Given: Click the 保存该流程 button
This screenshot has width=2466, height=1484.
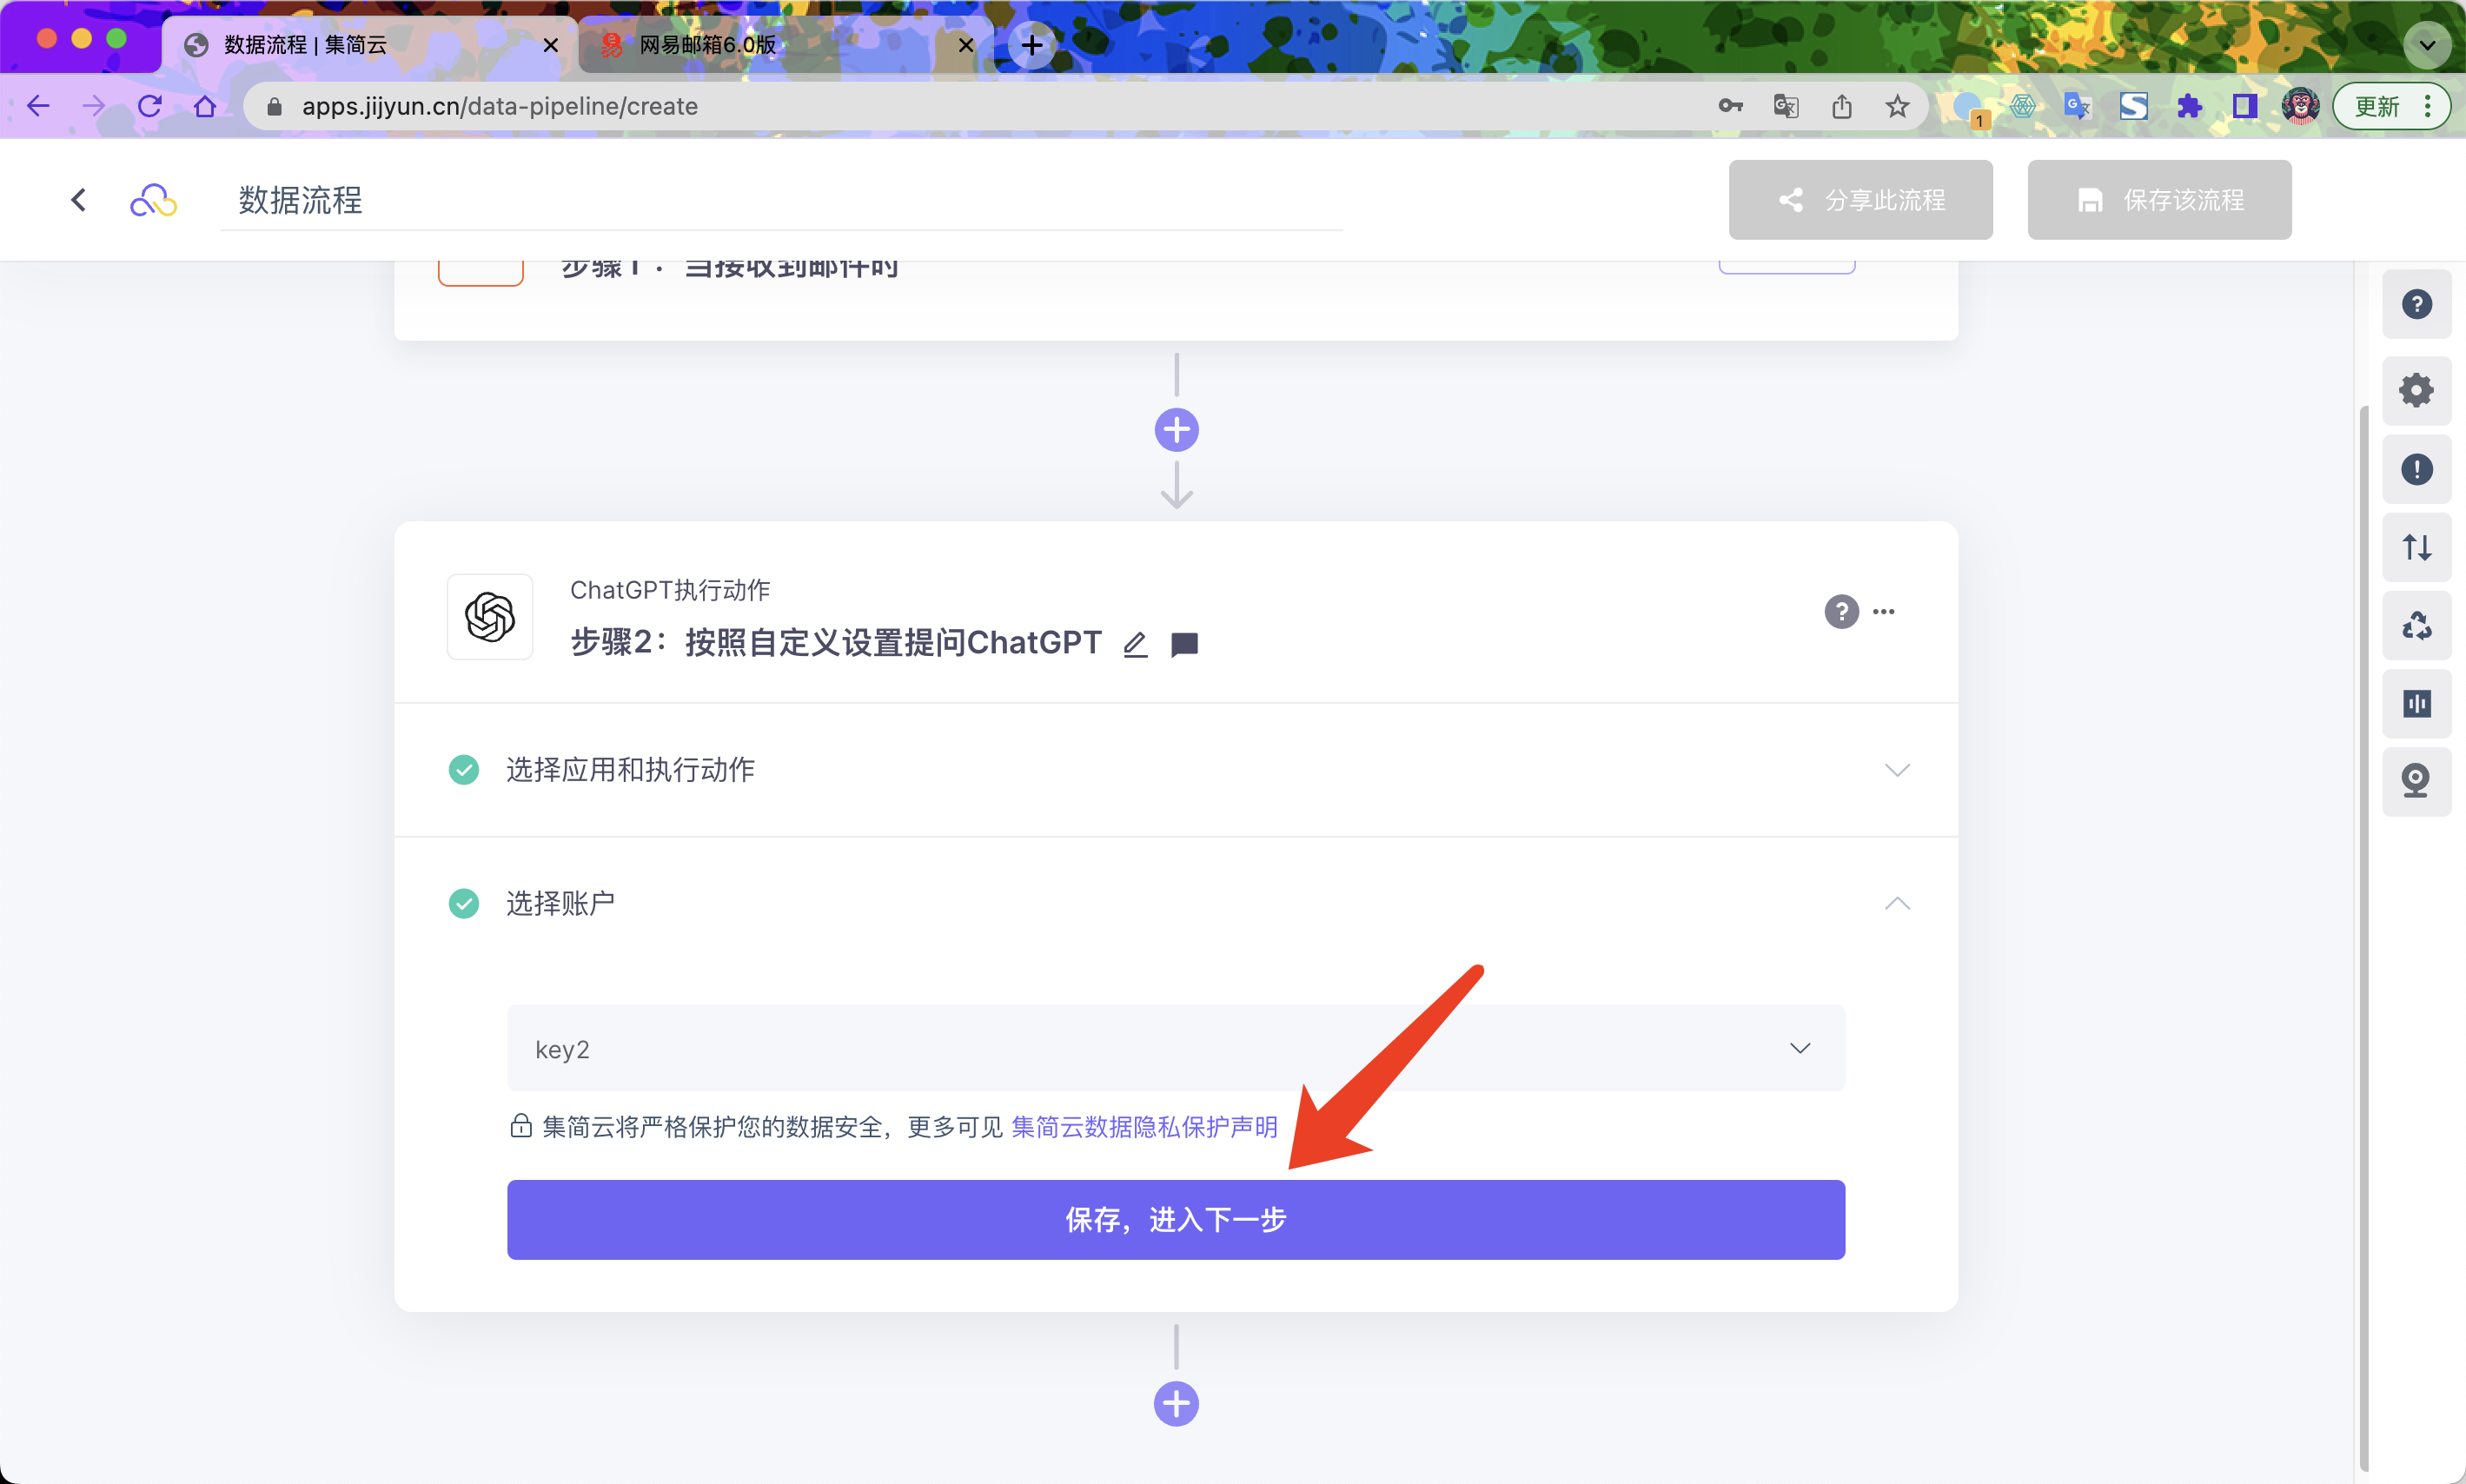Looking at the screenshot, I should pyautogui.click(x=2158, y=200).
